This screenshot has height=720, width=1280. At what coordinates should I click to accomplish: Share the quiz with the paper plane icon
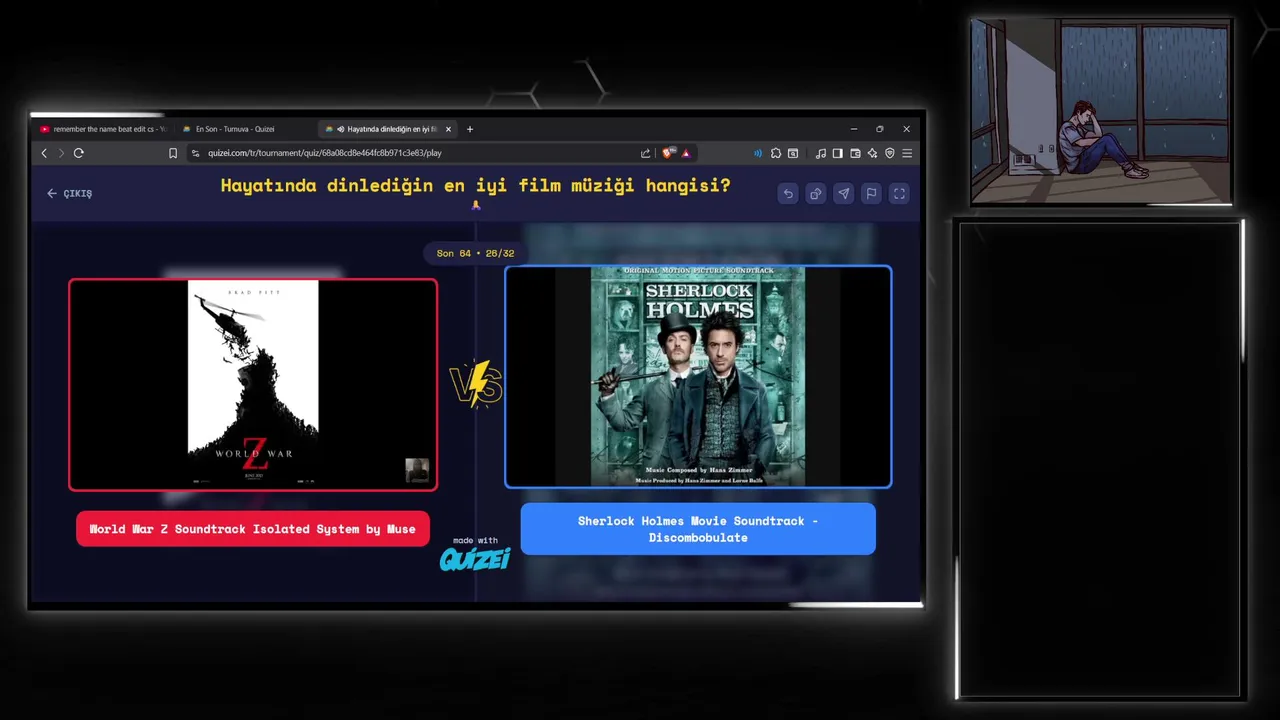[844, 194]
